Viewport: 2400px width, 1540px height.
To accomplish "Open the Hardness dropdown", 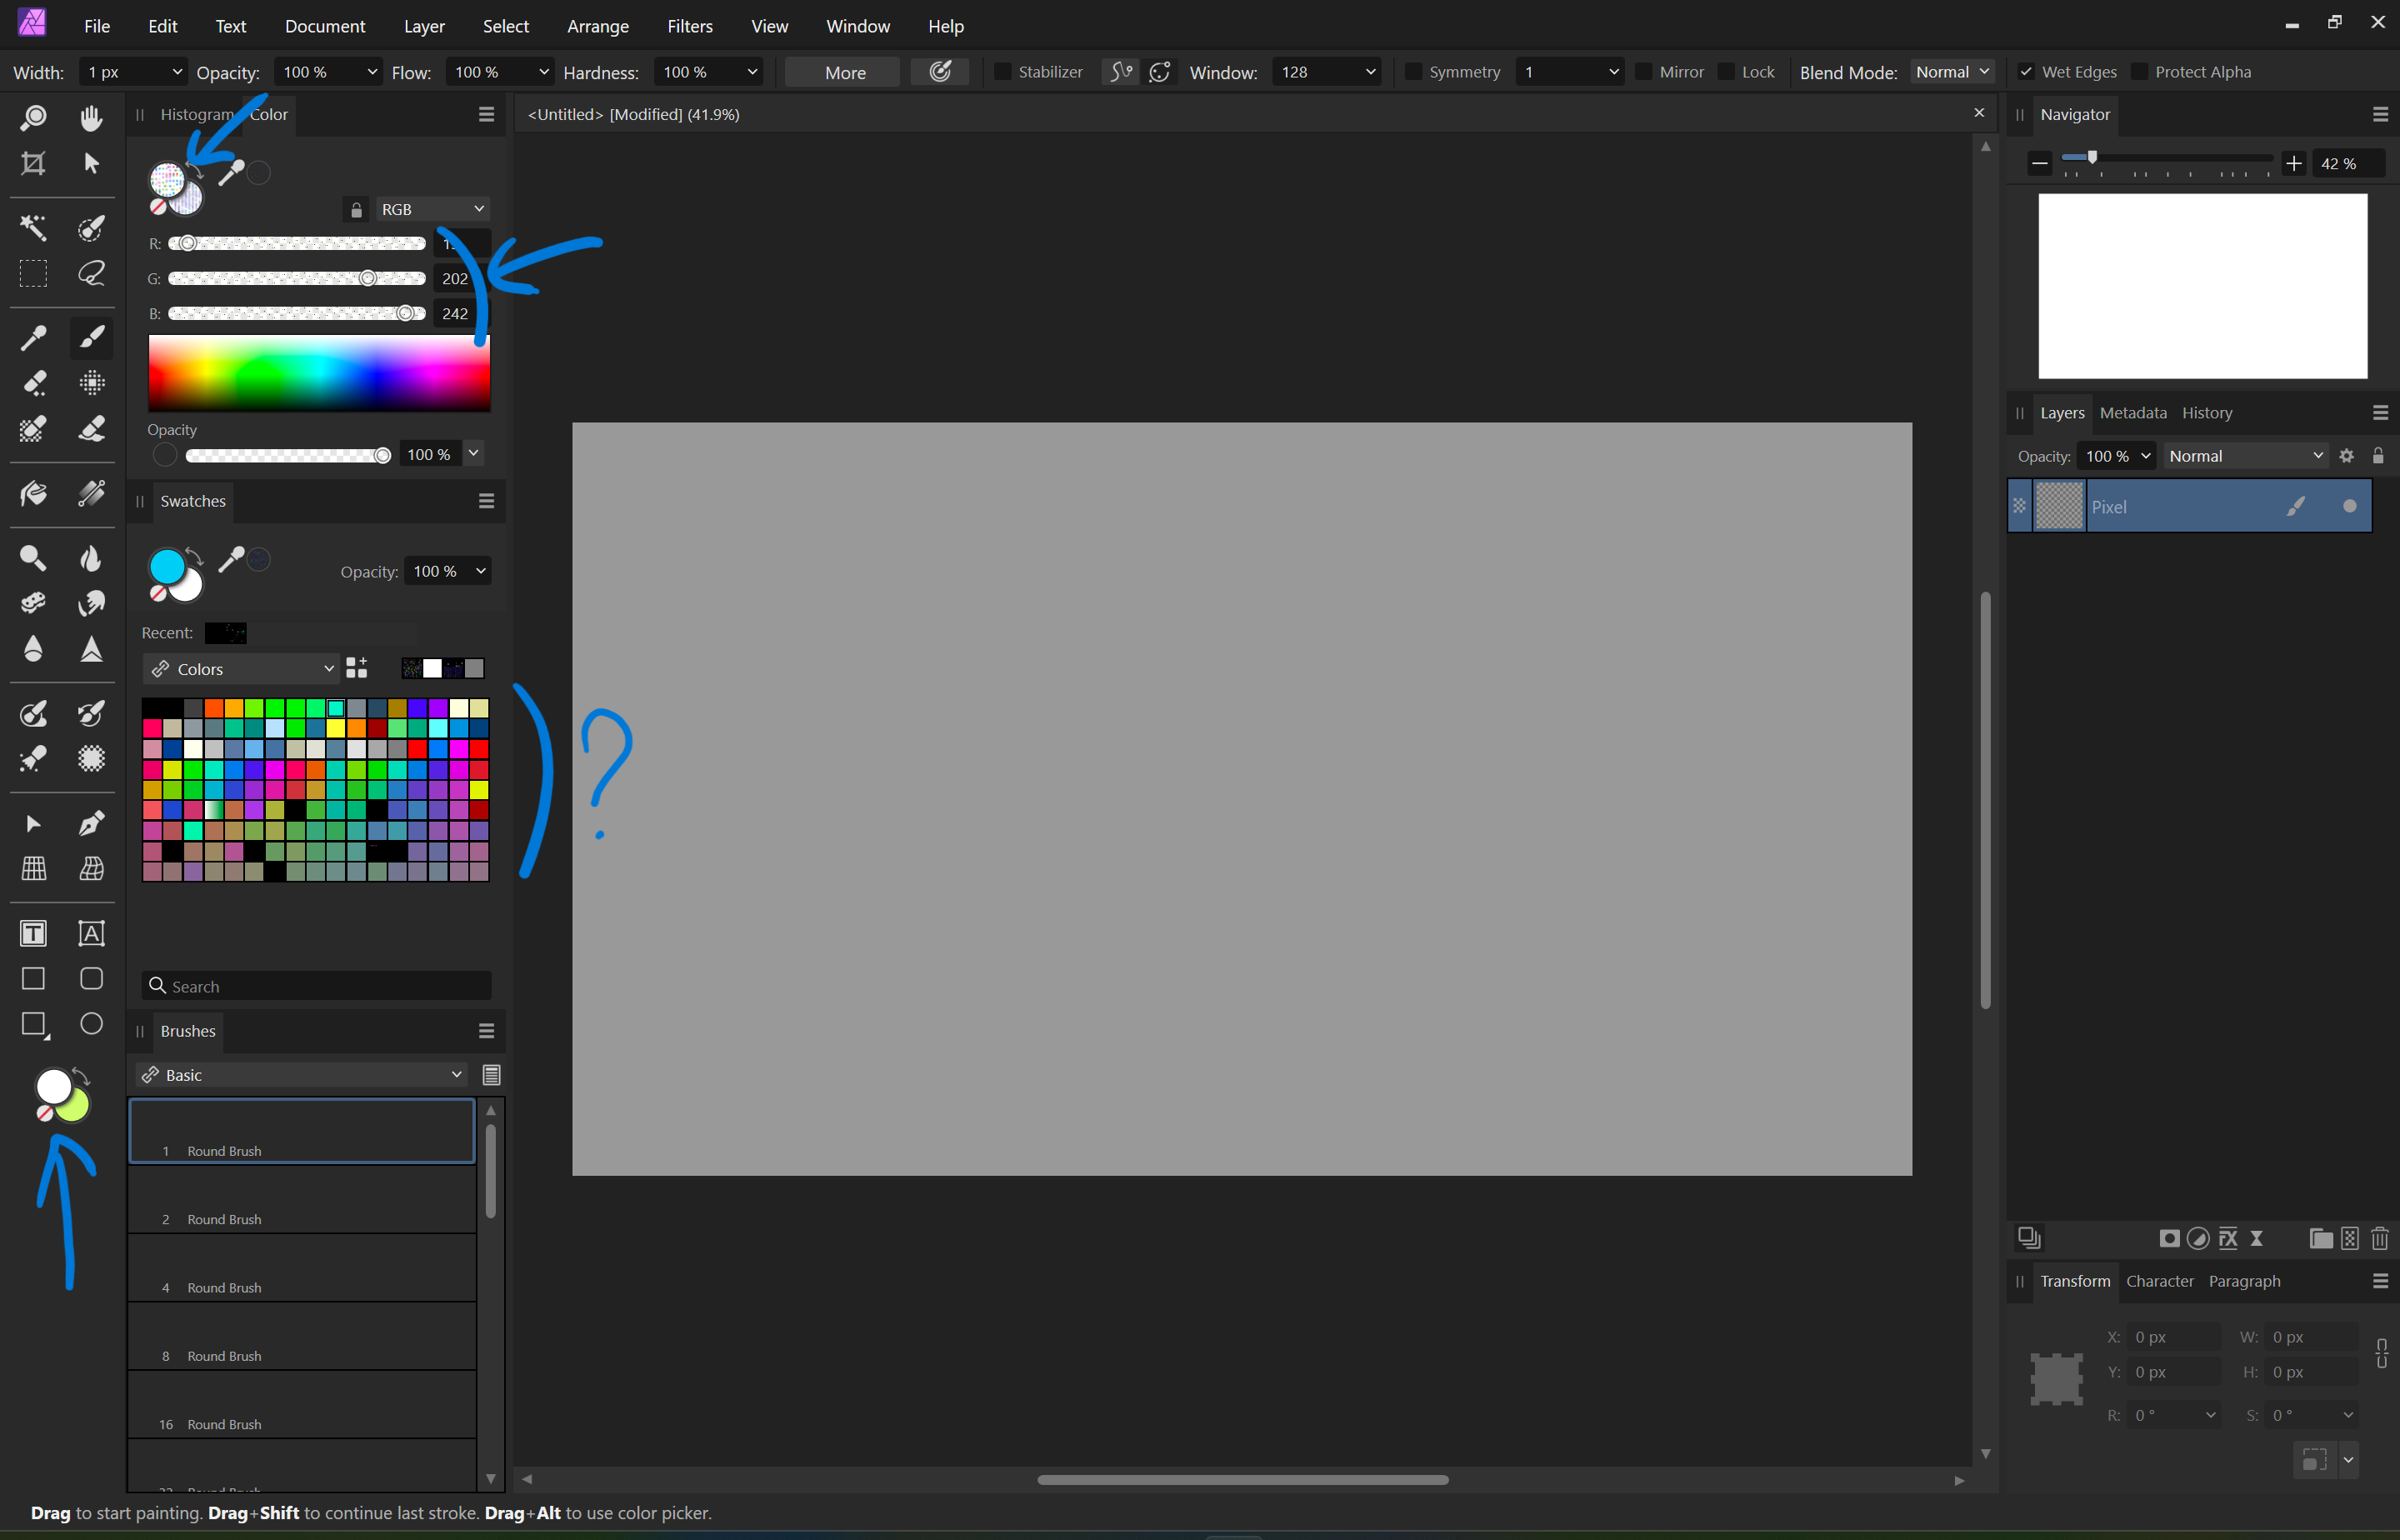I will pos(752,72).
